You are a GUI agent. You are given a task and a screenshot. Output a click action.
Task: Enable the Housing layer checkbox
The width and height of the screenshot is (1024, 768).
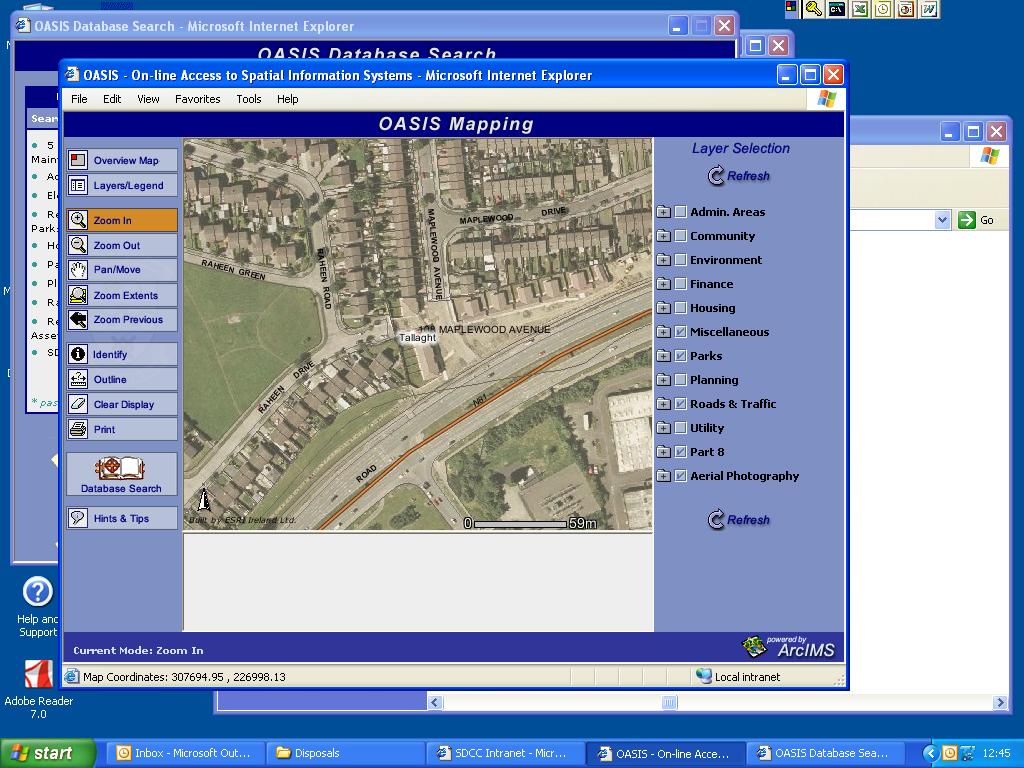coord(681,308)
